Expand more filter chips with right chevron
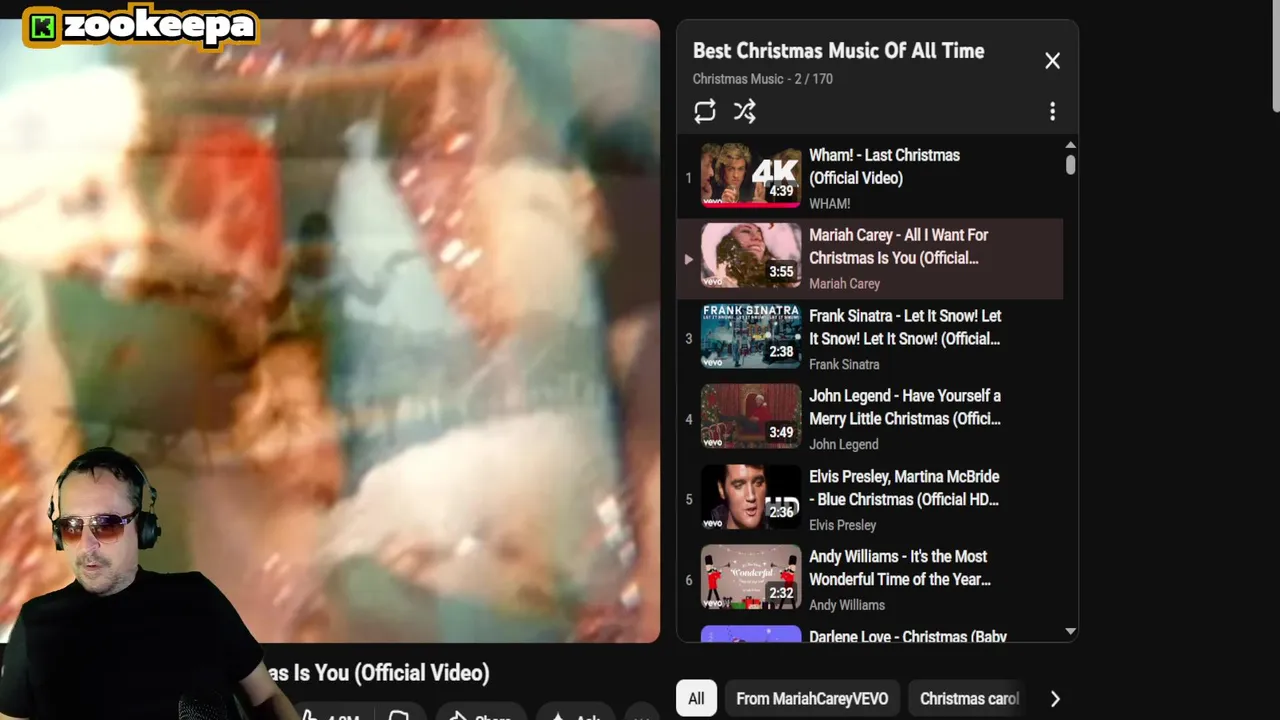 [1055, 699]
